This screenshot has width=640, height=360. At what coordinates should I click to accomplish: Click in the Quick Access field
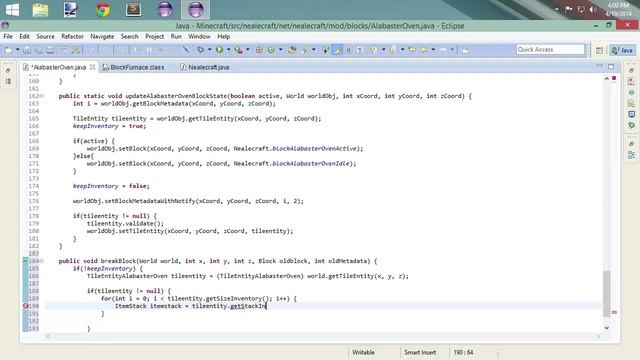pos(550,49)
